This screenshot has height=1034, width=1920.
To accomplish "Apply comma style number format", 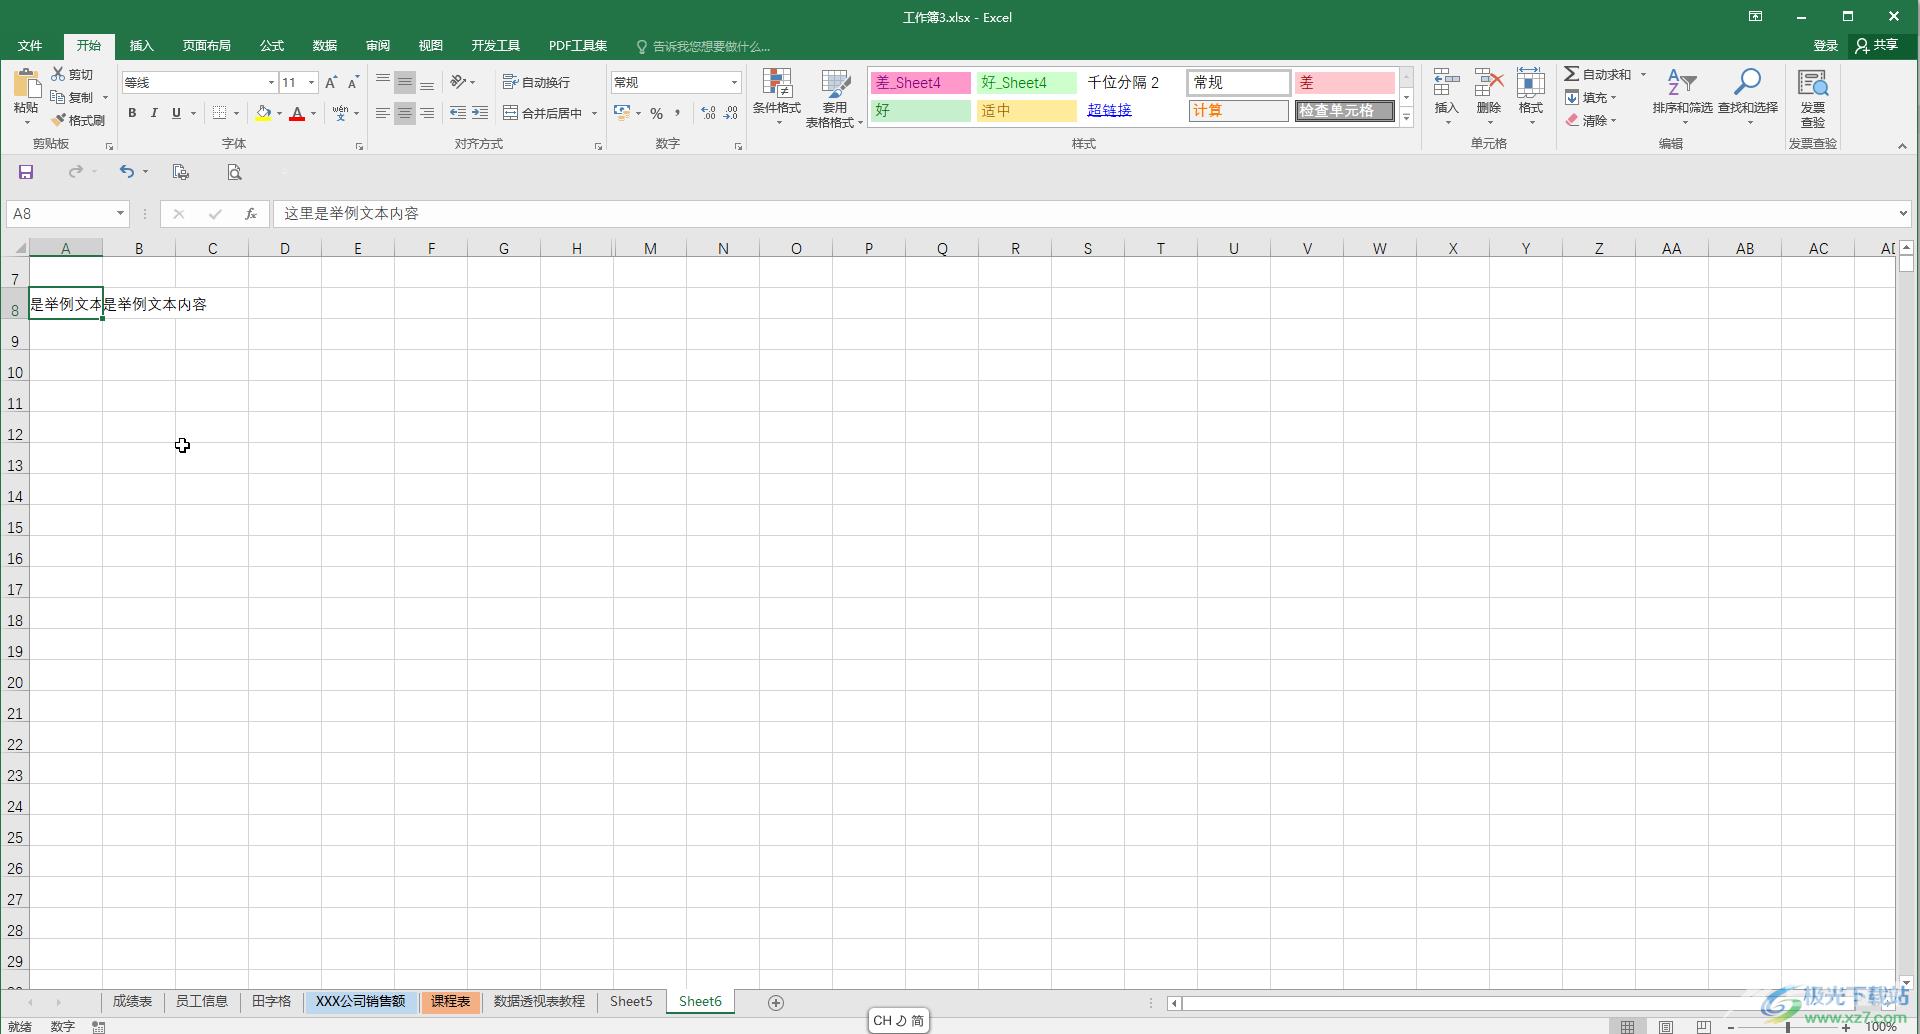I will coord(677,113).
